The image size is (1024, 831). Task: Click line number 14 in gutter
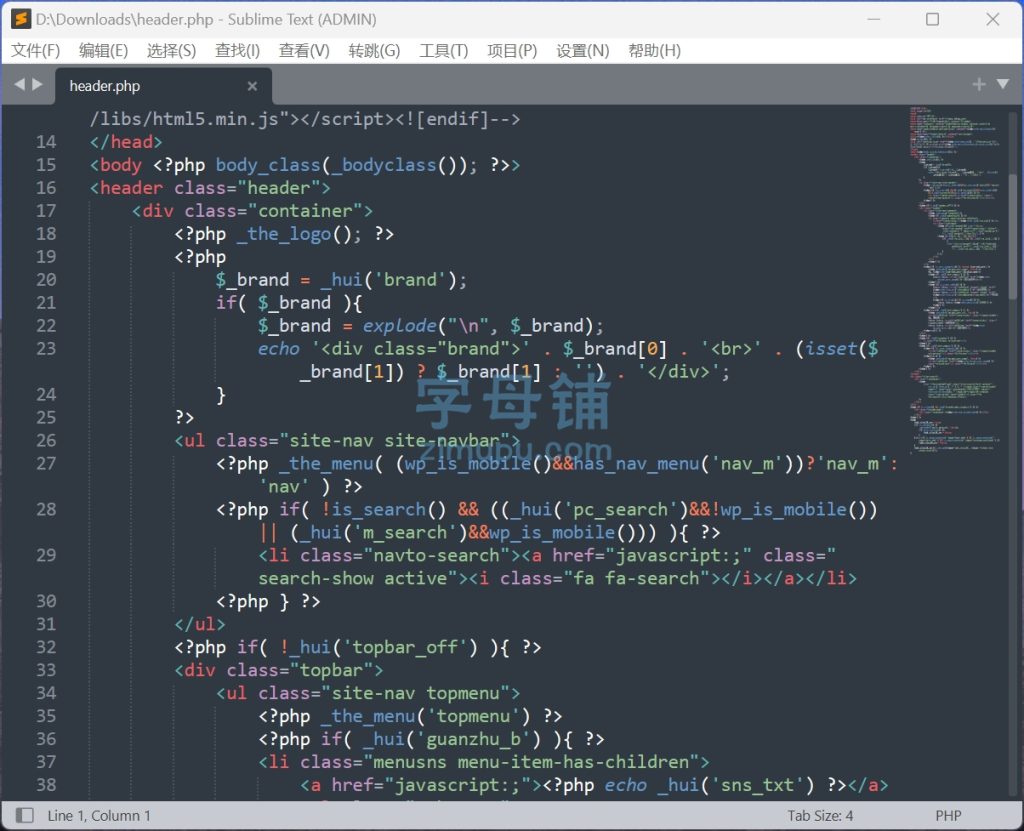pyautogui.click(x=46, y=142)
